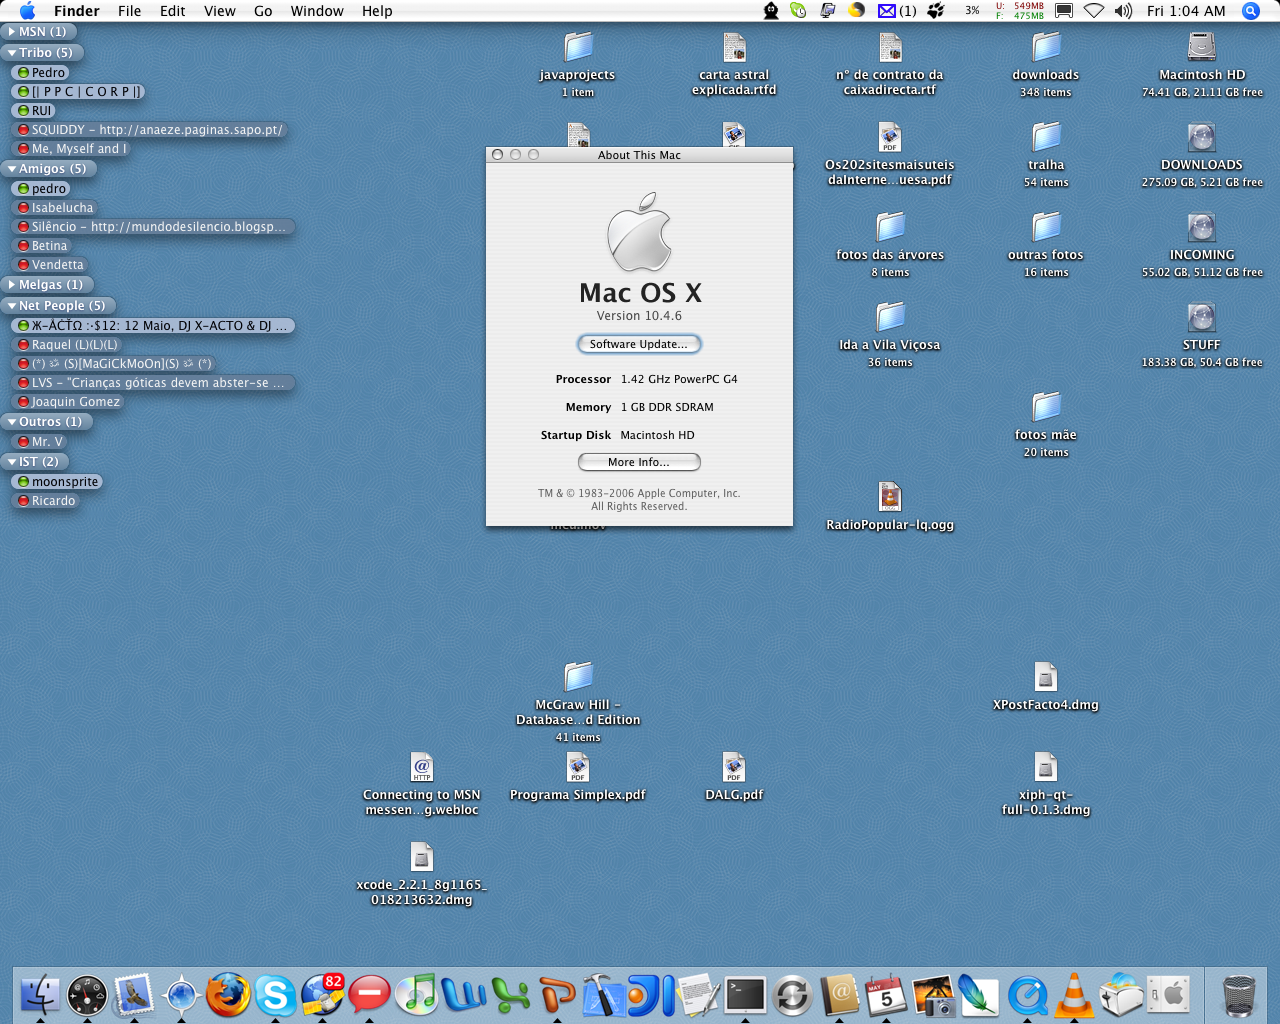Open System Preferences in the Dock
1280x1024 pixels.
coord(1168,995)
